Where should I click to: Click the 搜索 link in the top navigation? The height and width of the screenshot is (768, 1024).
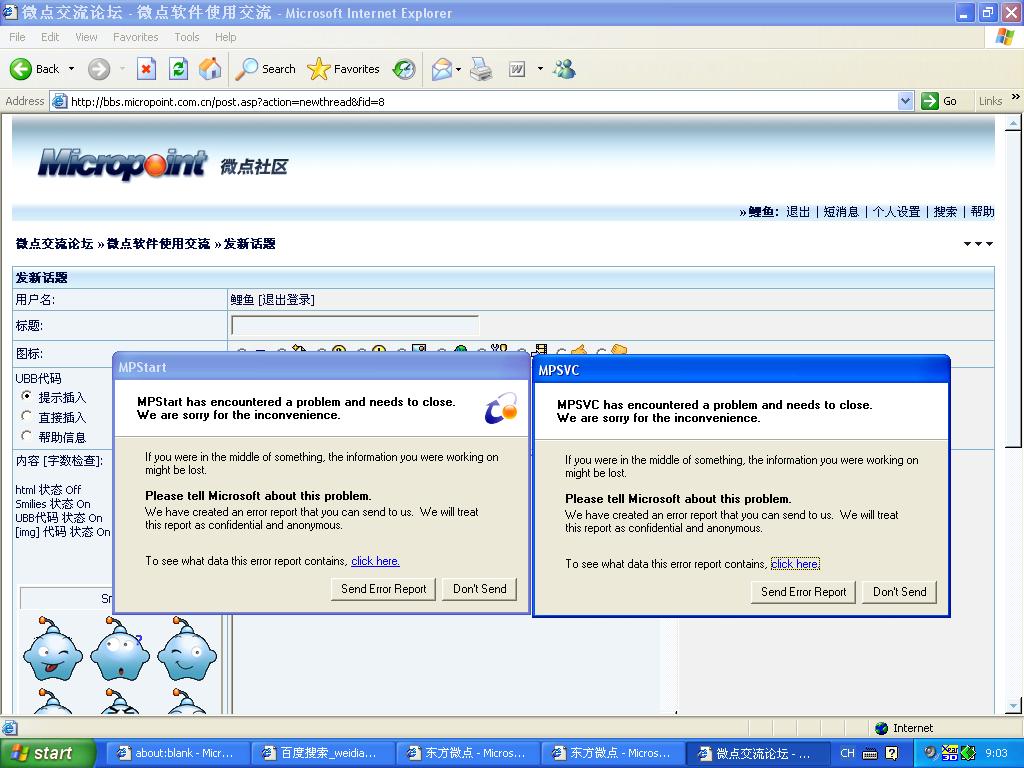(x=945, y=212)
